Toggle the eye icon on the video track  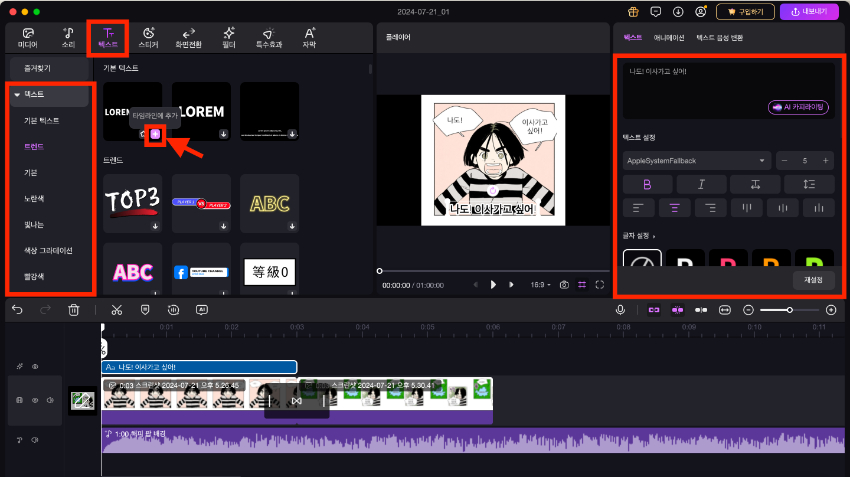click(35, 401)
